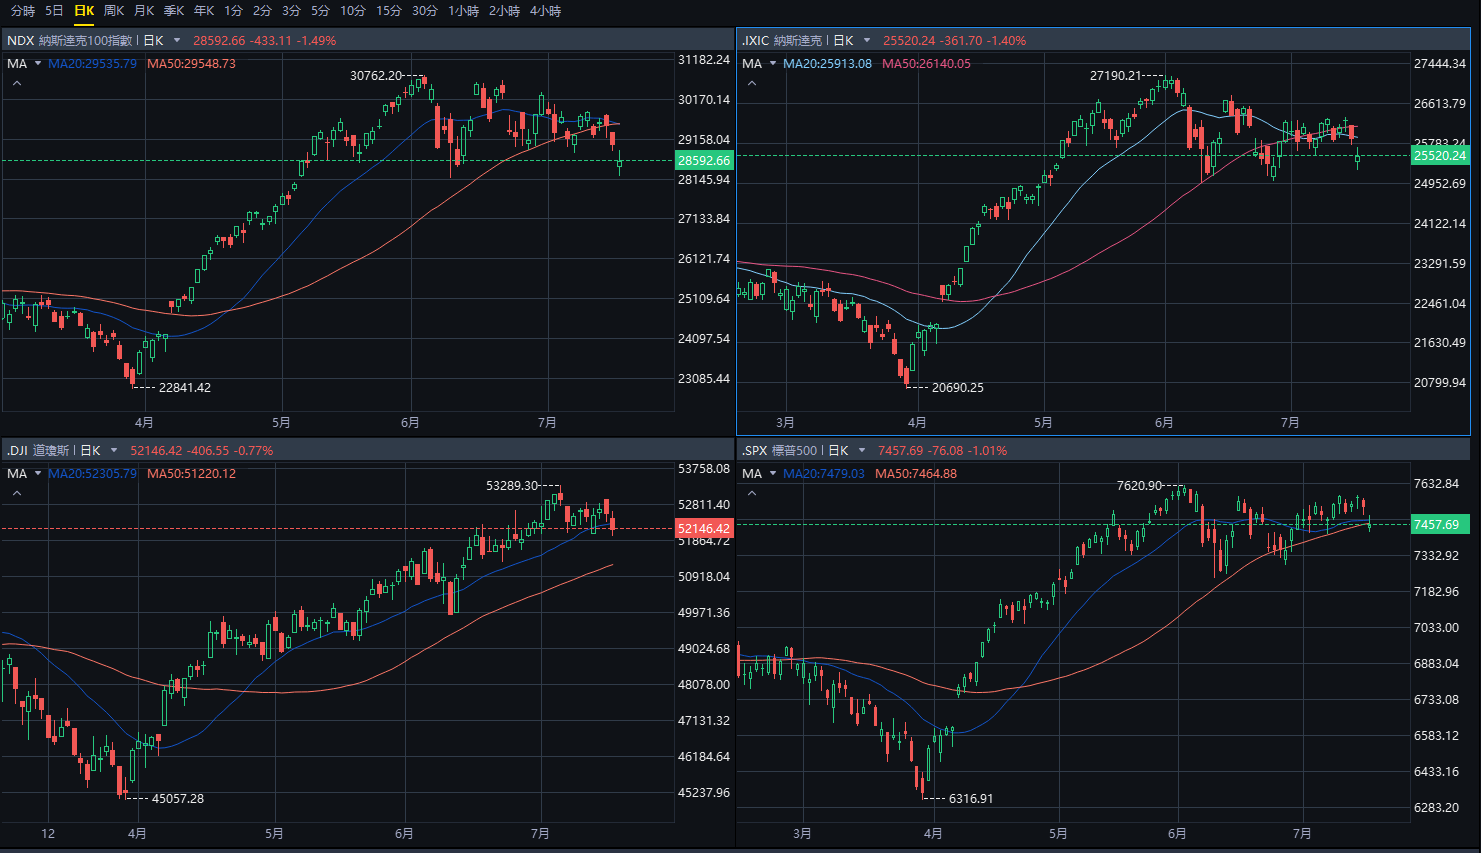Open .IXIC symbol dropdown arrow
The width and height of the screenshot is (1481, 853).
pos(867,41)
